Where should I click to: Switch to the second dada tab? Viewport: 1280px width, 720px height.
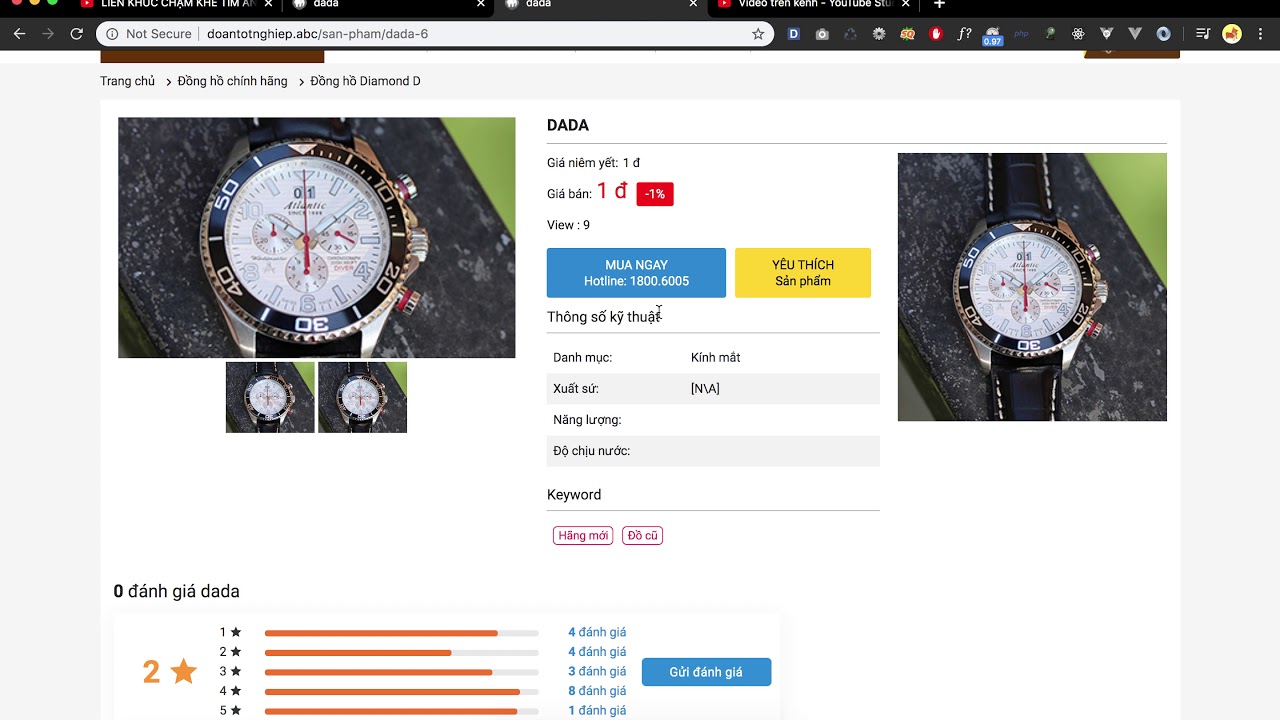pyautogui.click(x=600, y=5)
